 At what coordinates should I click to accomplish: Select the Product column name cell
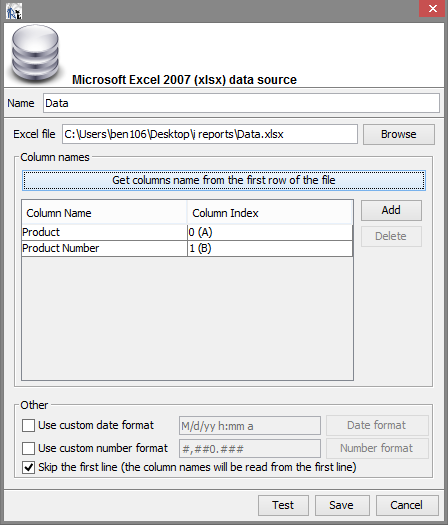coord(104,232)
